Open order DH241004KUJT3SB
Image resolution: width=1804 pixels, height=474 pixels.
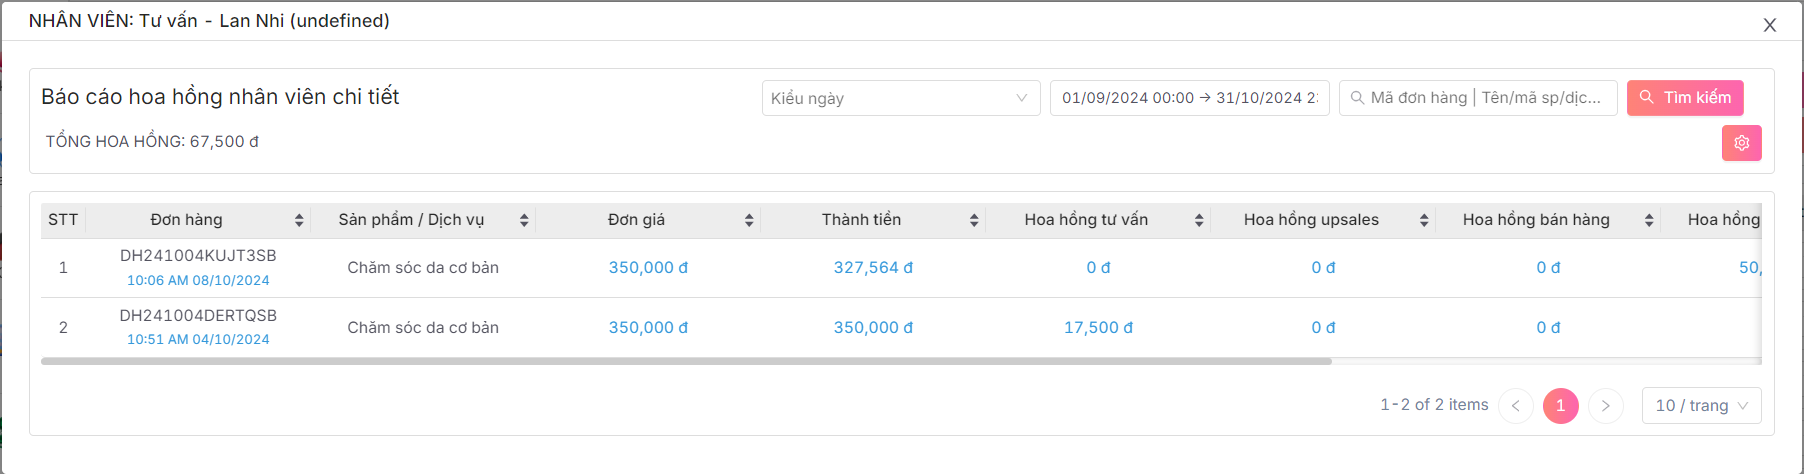[x=198, y=256]
